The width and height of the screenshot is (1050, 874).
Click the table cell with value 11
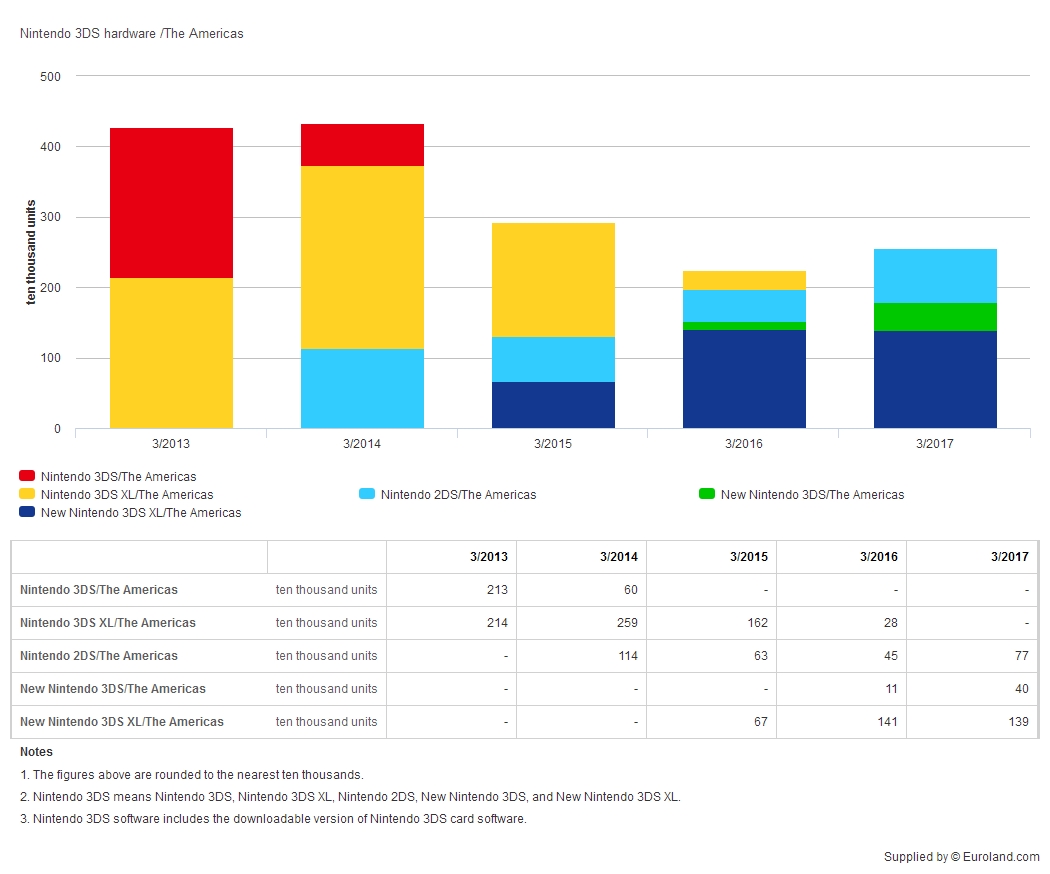[x=841, y=688]
